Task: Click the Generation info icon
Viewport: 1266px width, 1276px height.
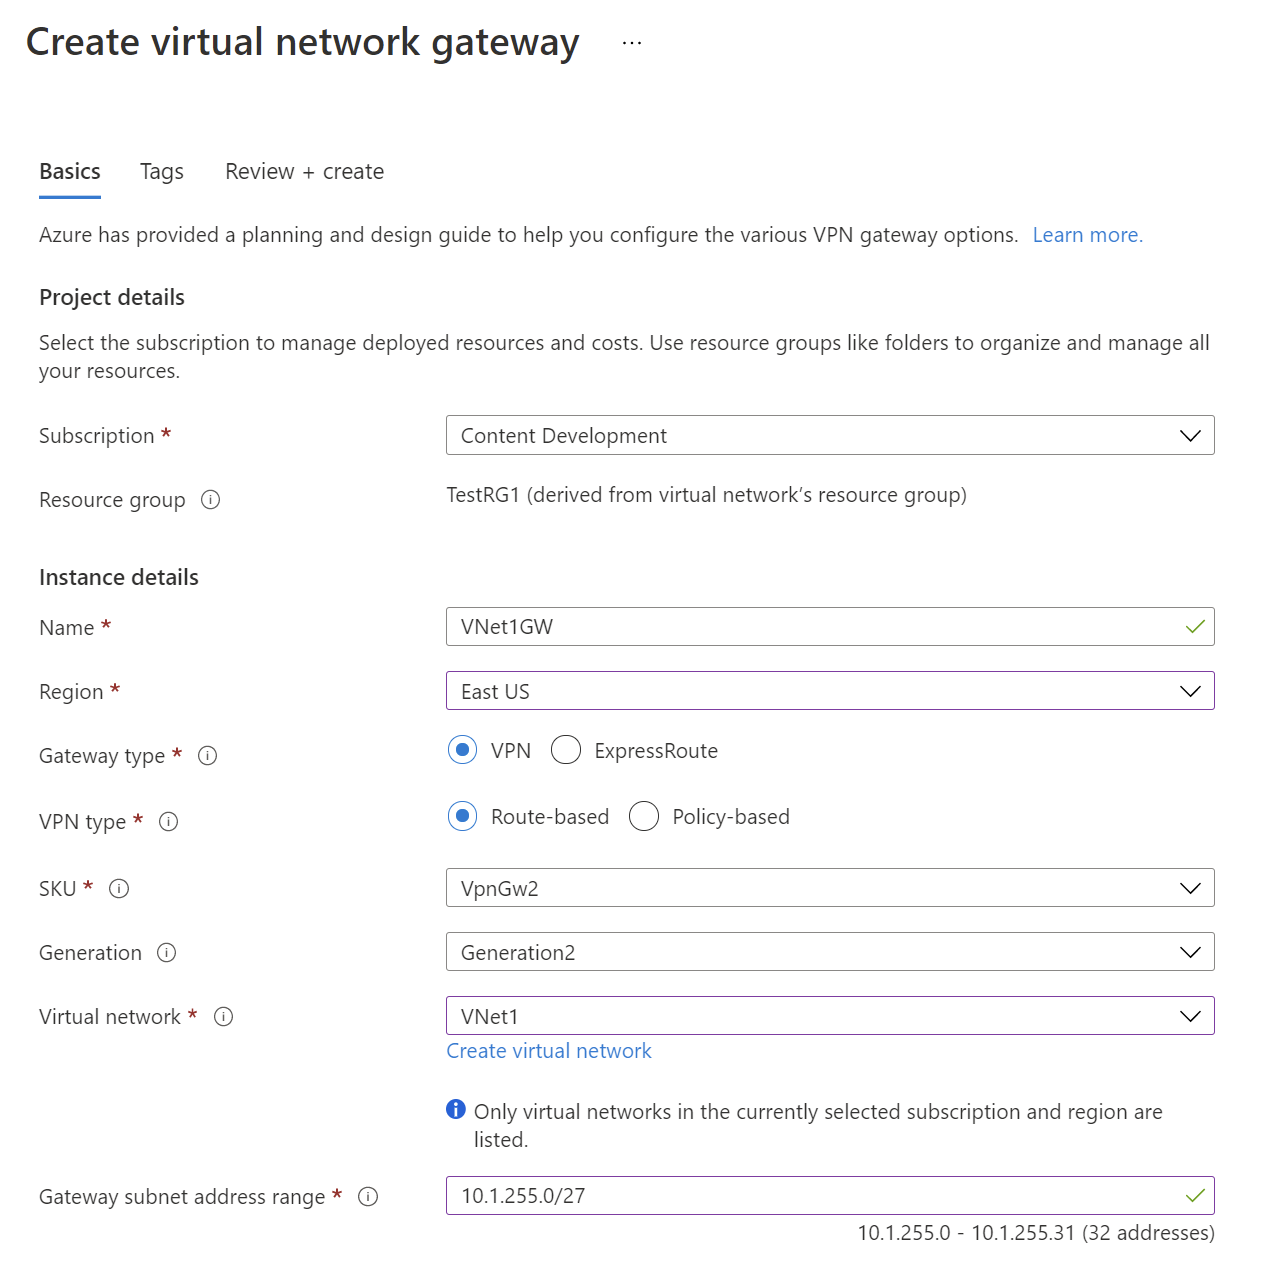Action: (x=167, y=953)
